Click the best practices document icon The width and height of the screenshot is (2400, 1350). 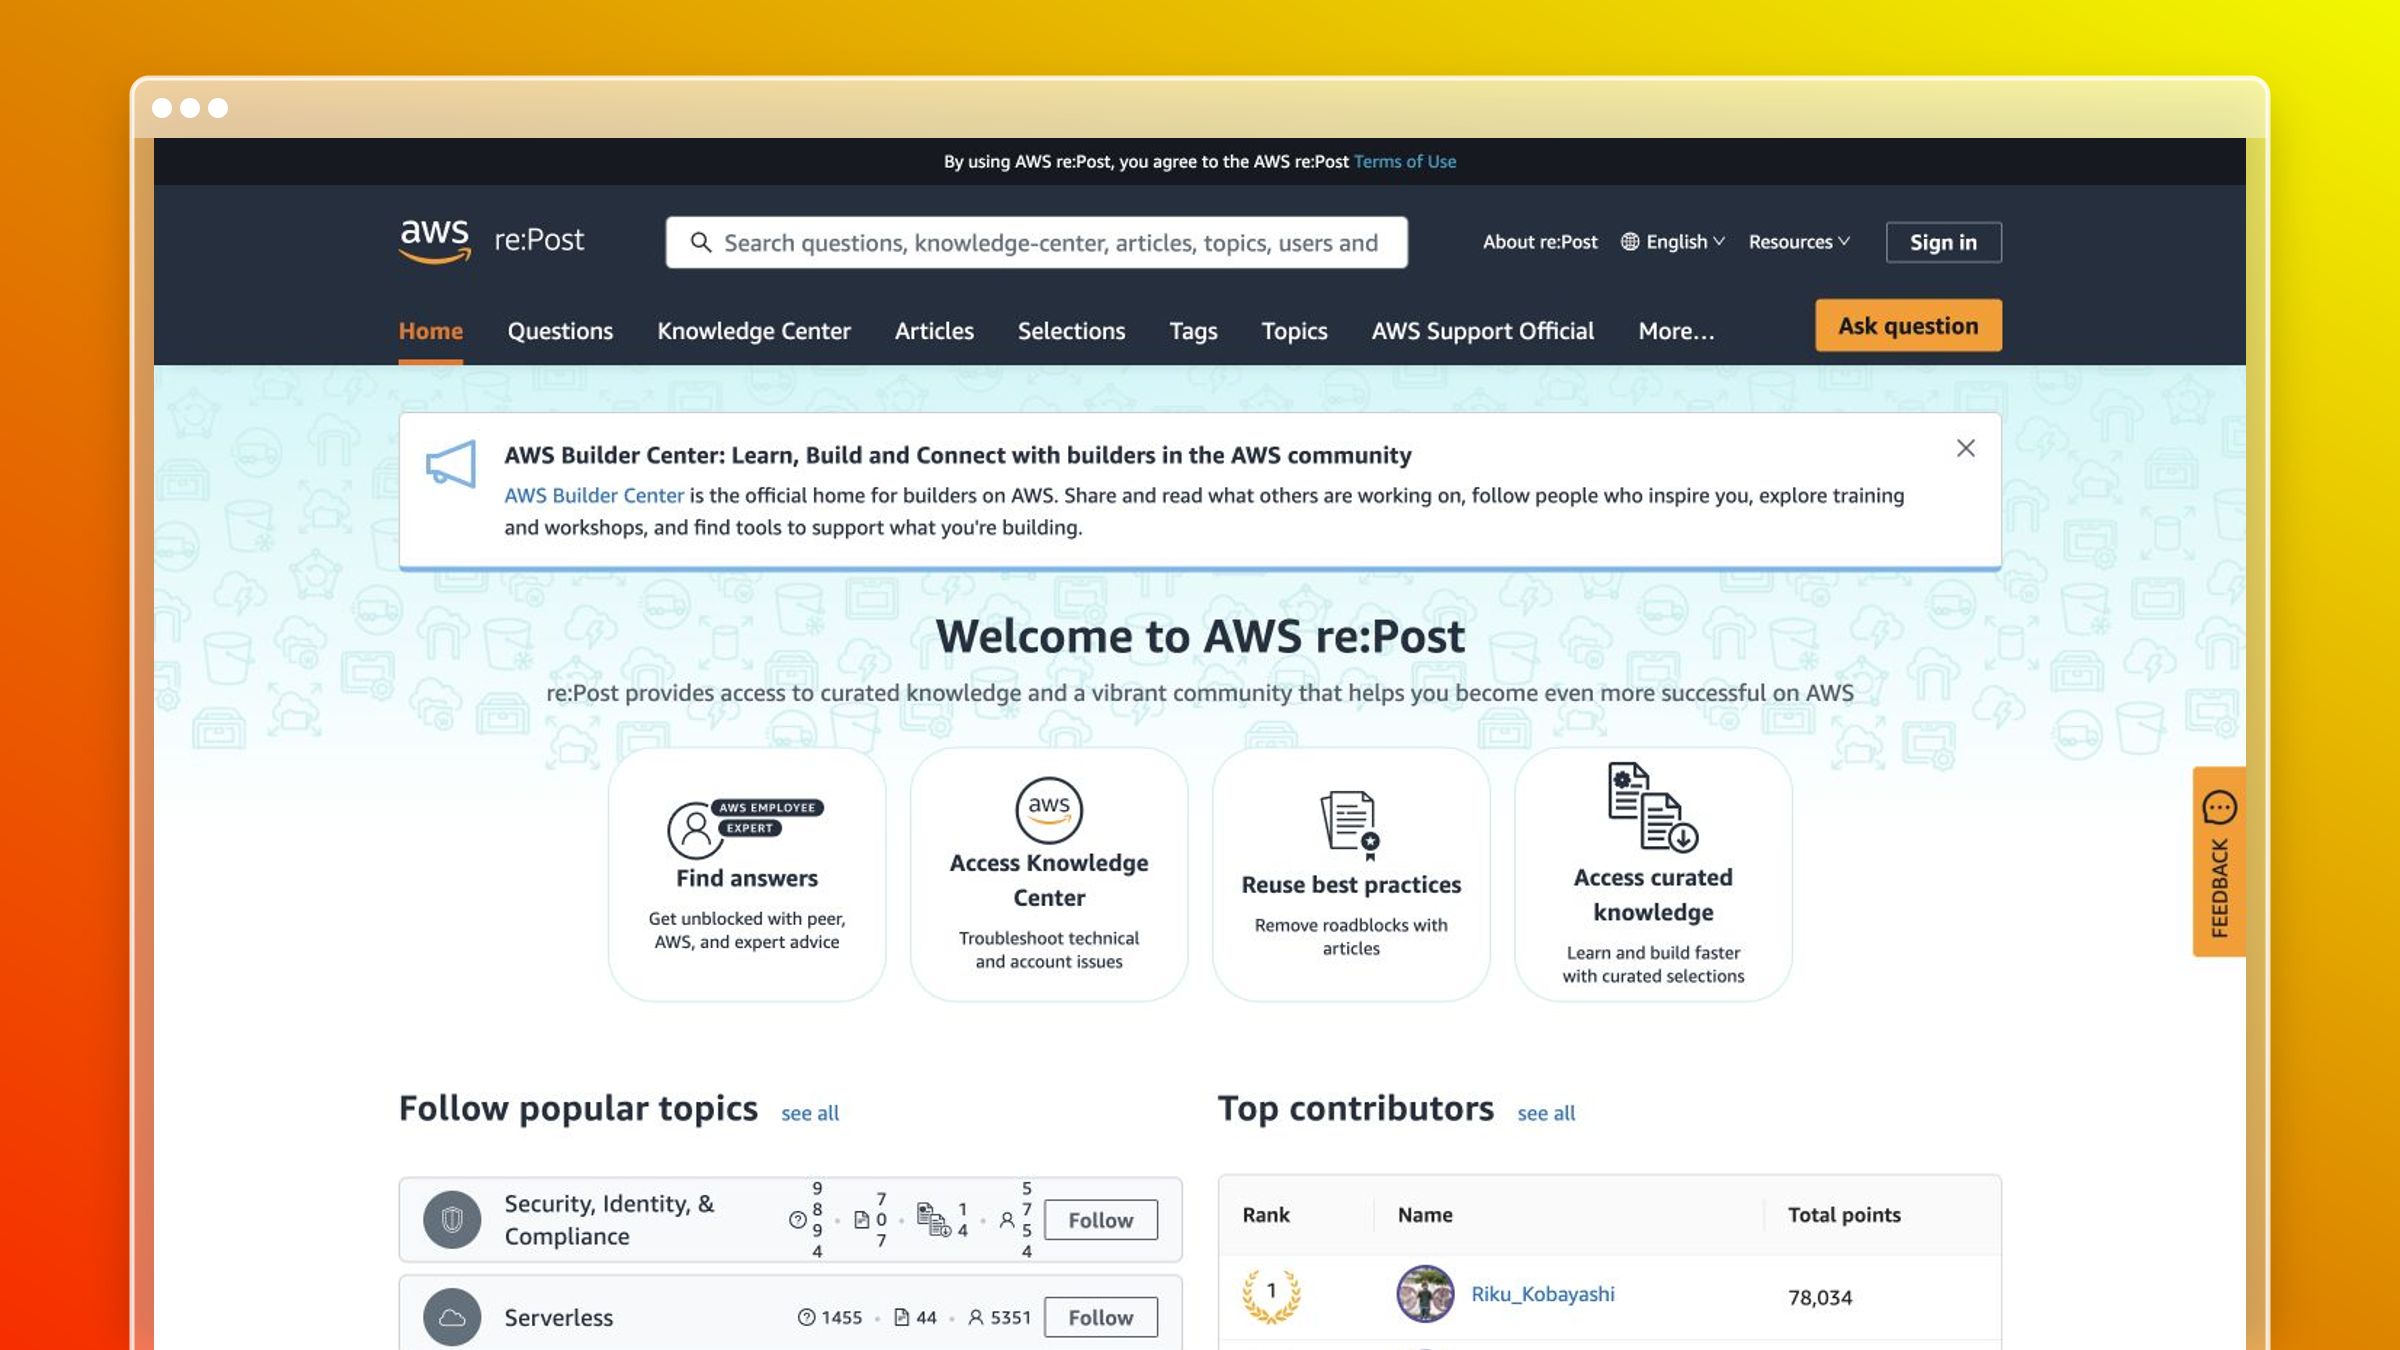[x=1351, y=824]
